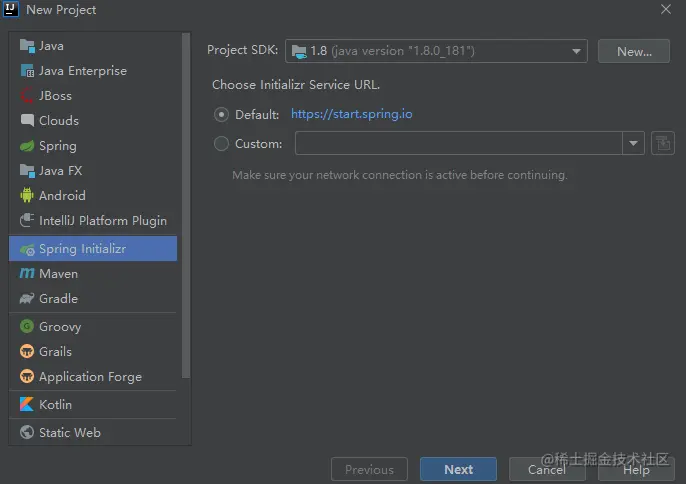Select the Default Initializr URL radio button

click(221, 115)
